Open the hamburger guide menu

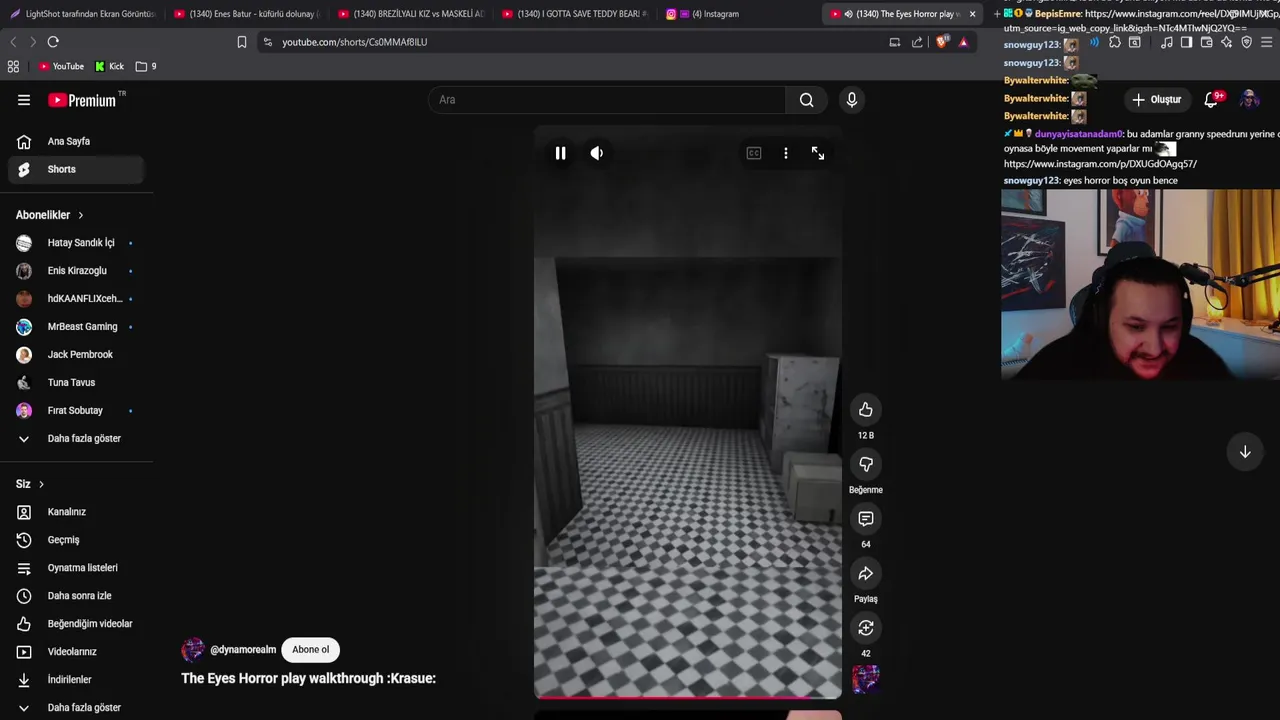click(24, 100)
